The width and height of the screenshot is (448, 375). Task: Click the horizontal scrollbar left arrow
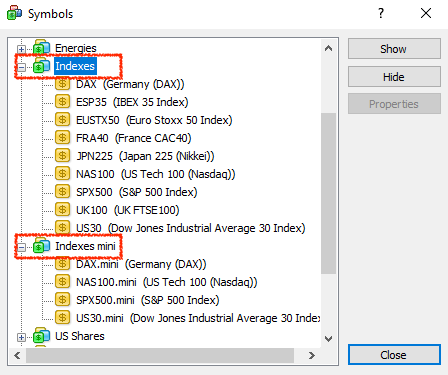[17, 355]
